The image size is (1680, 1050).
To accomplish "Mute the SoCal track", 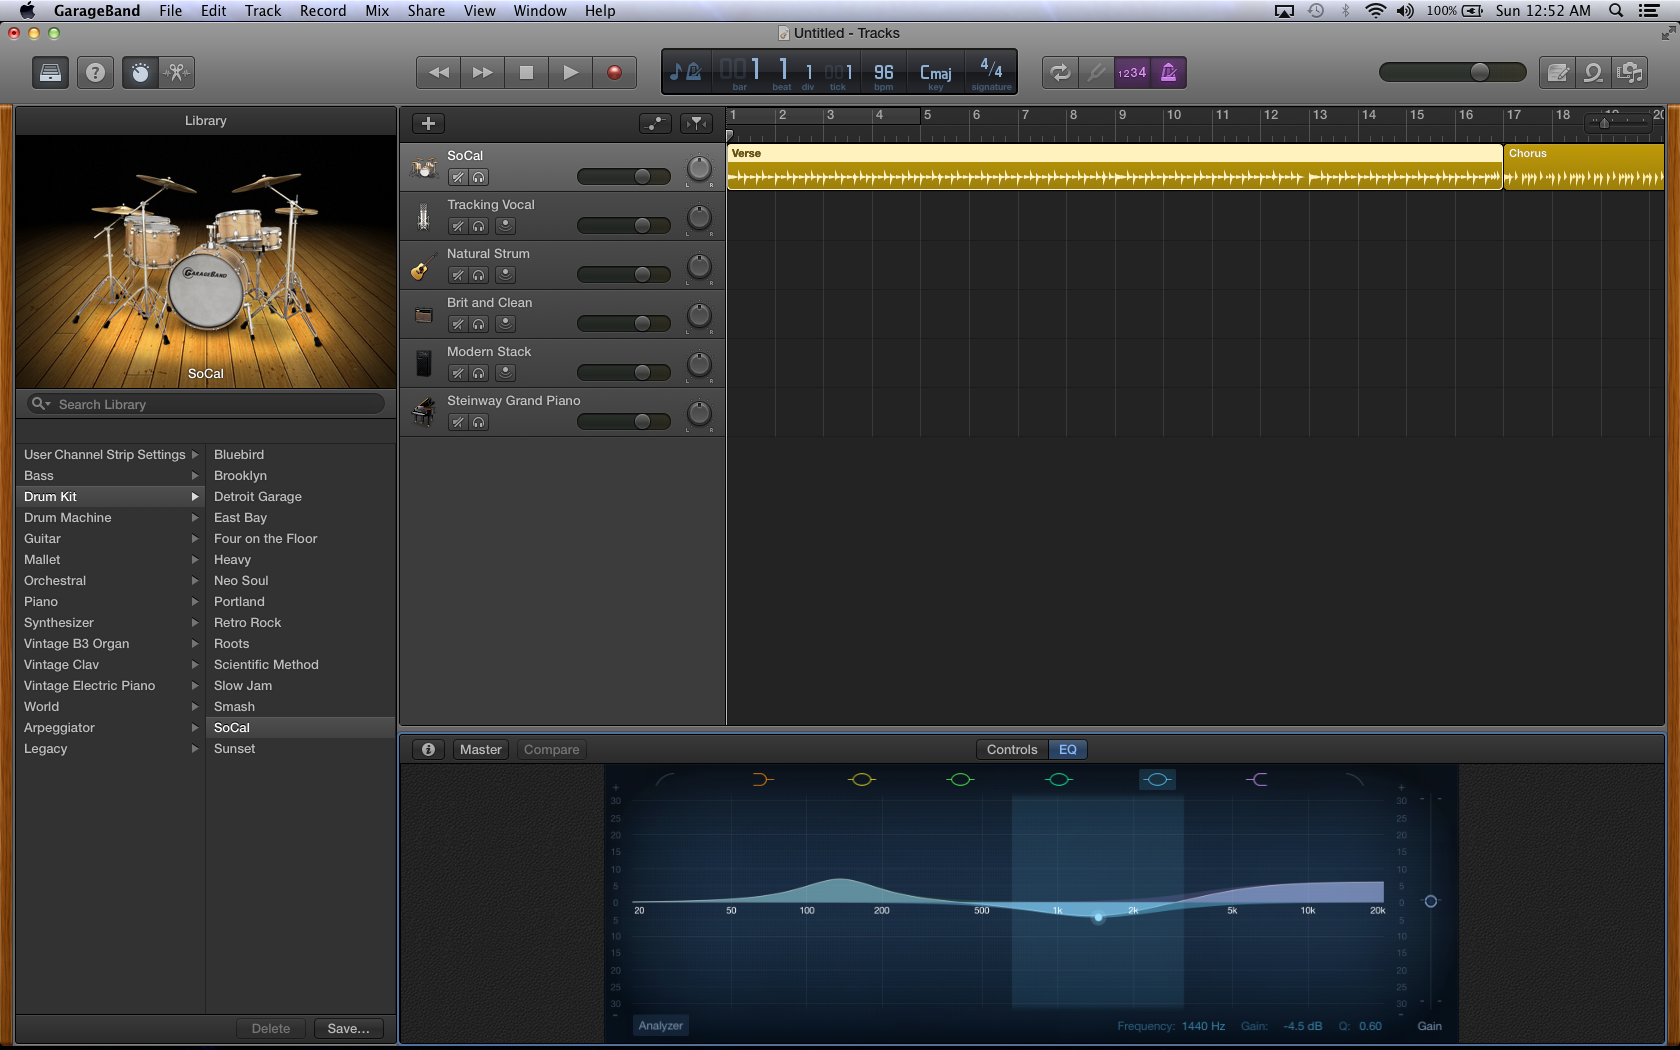I will pyautogui.click(x=457, y=177).
